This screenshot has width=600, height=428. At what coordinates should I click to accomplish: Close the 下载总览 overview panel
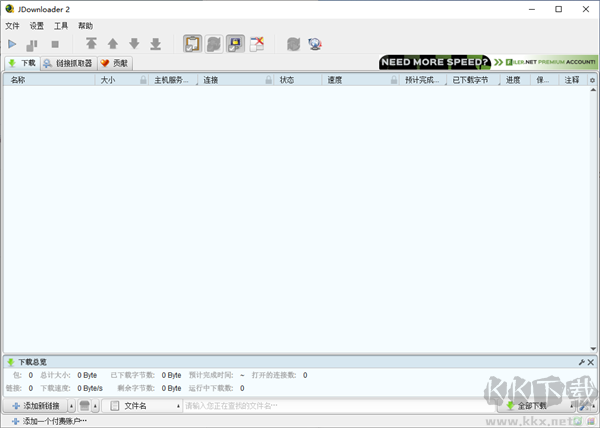591,362
